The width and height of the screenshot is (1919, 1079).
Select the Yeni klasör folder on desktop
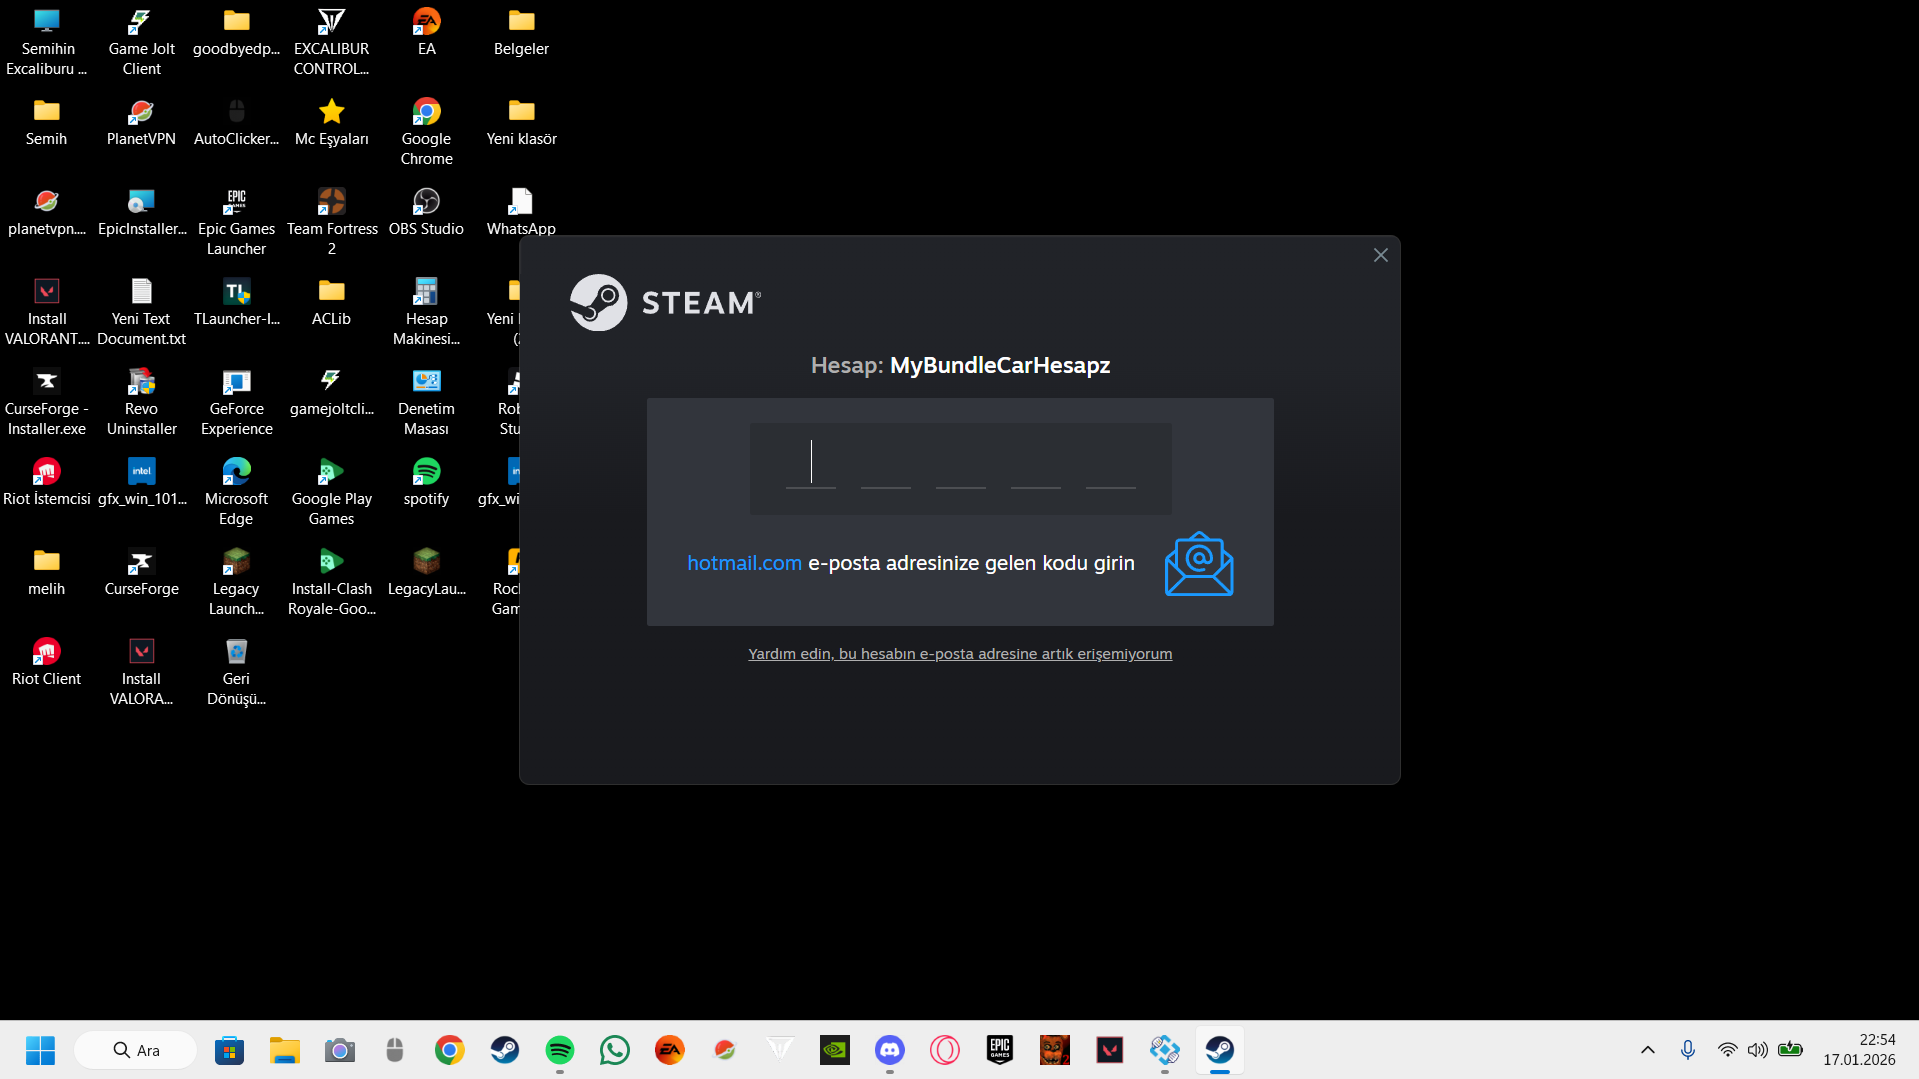pyautogui.click(x=522, y=122)
